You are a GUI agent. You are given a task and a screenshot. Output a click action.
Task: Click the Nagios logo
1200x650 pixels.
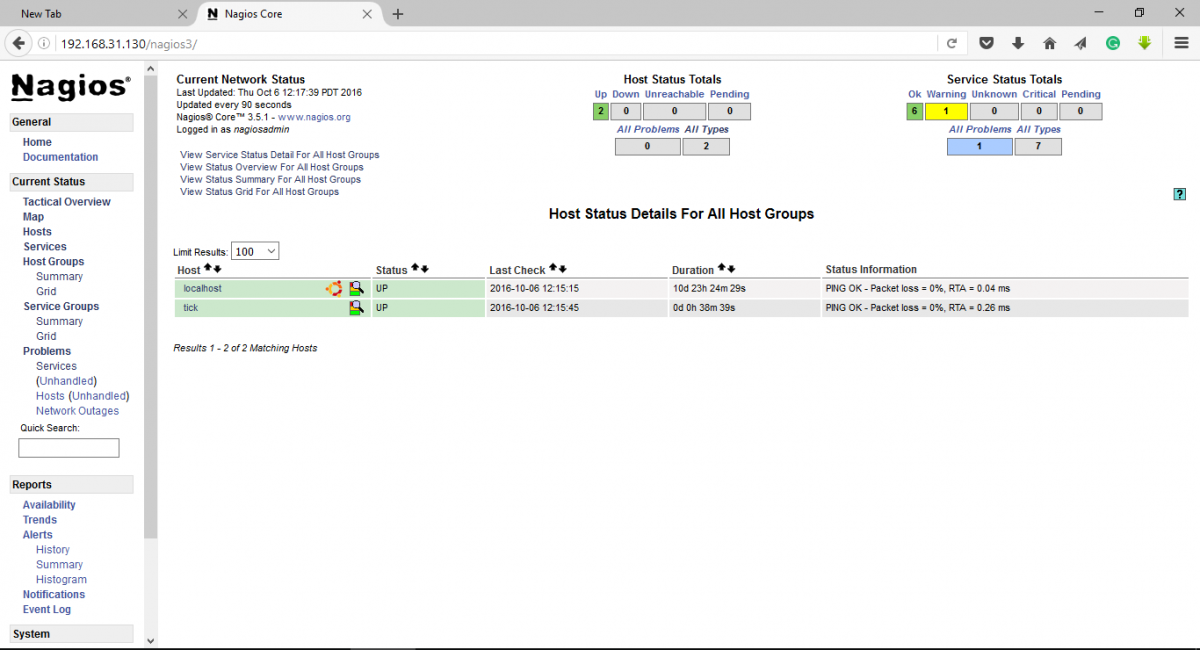click(70, 87)
